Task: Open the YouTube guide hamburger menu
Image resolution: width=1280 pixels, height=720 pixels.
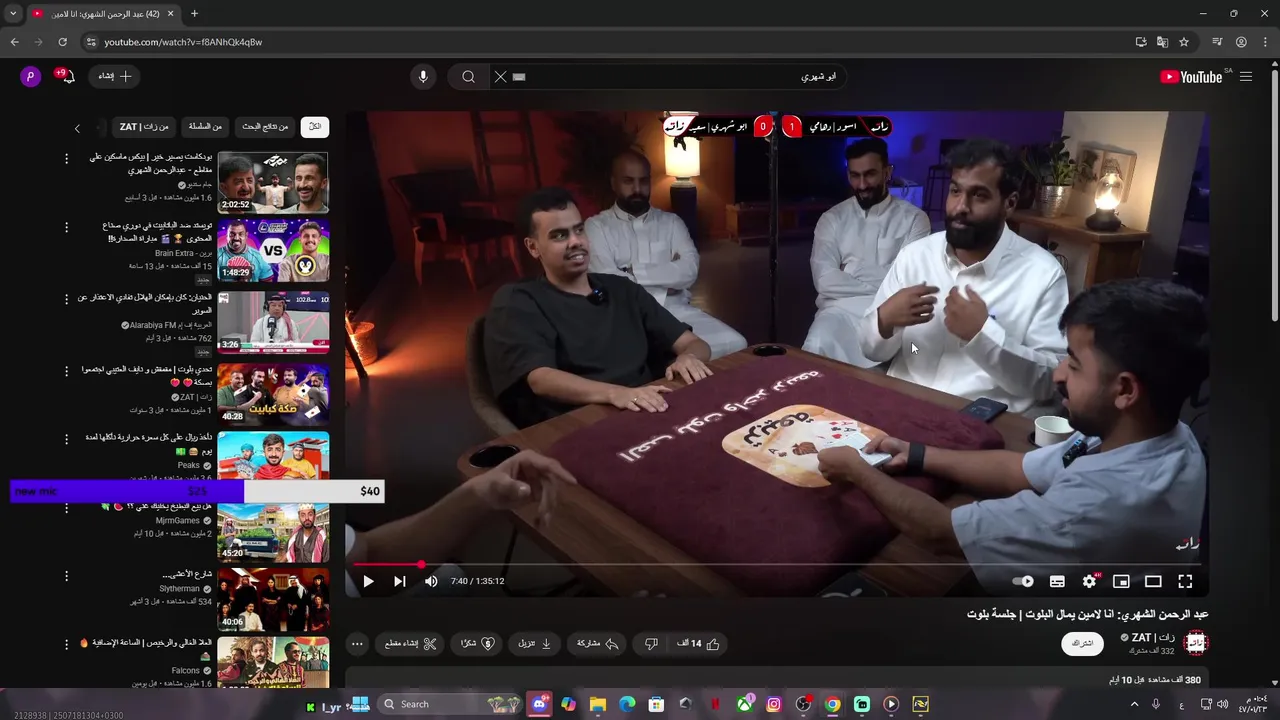Action: (x=1246, y=77)
